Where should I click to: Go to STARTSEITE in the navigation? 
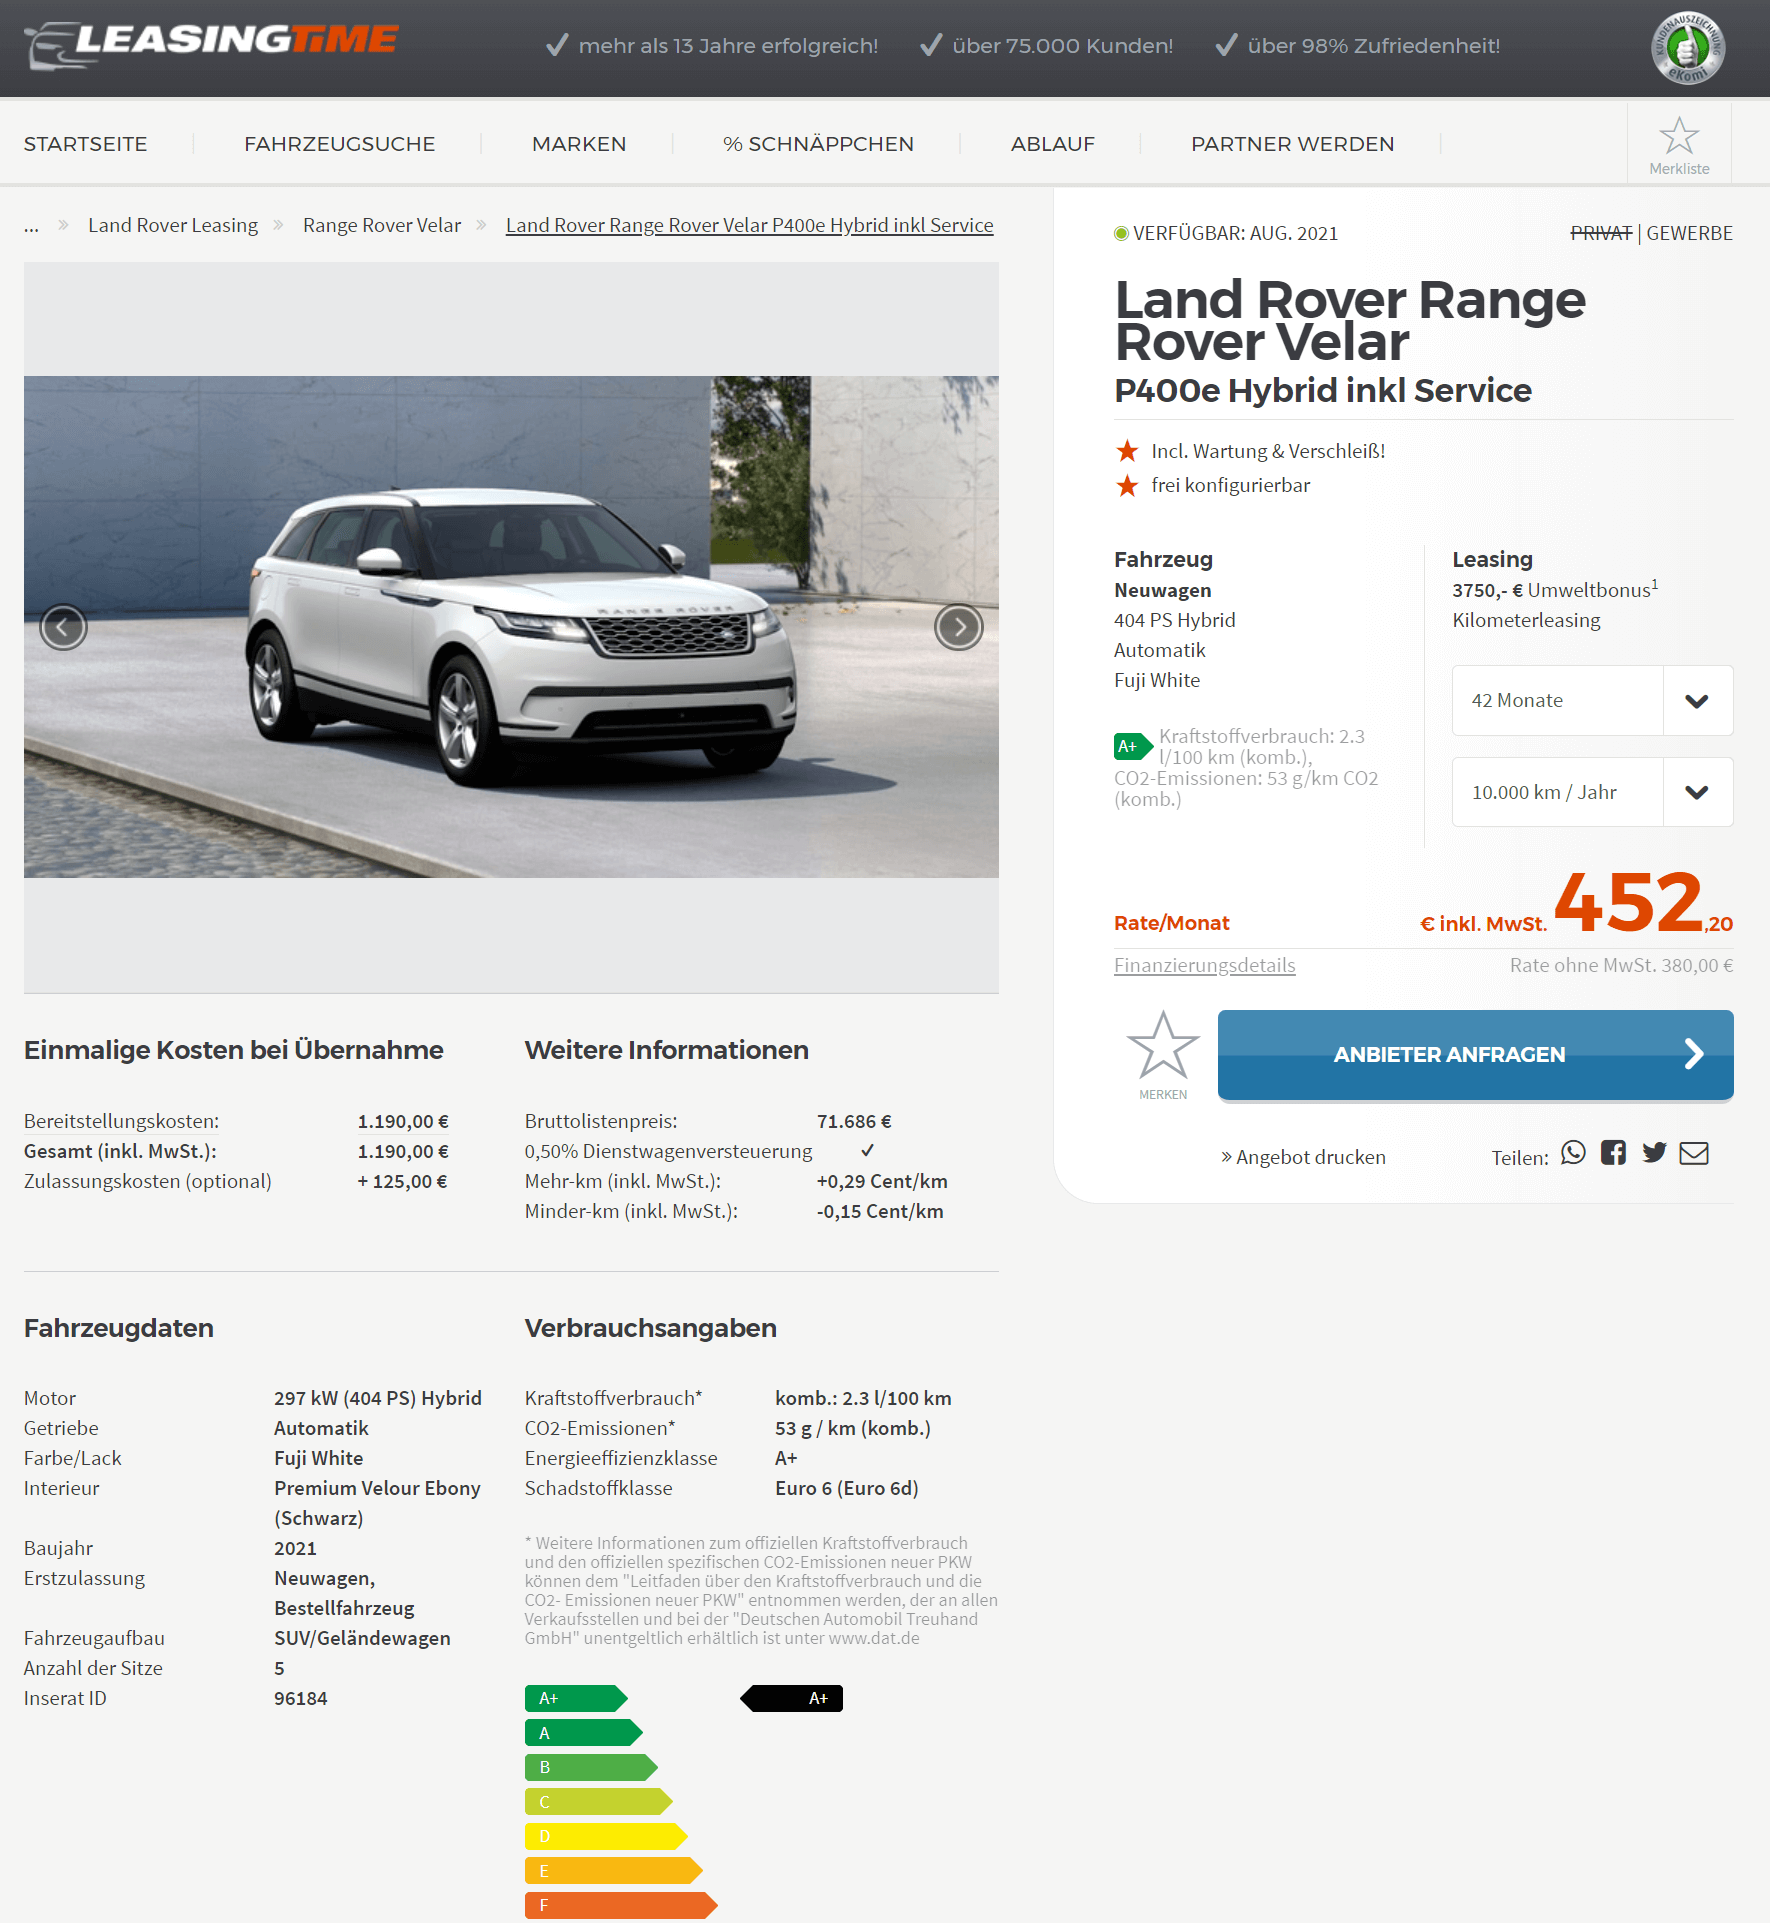pyautogui.click(x=85, y=144)
